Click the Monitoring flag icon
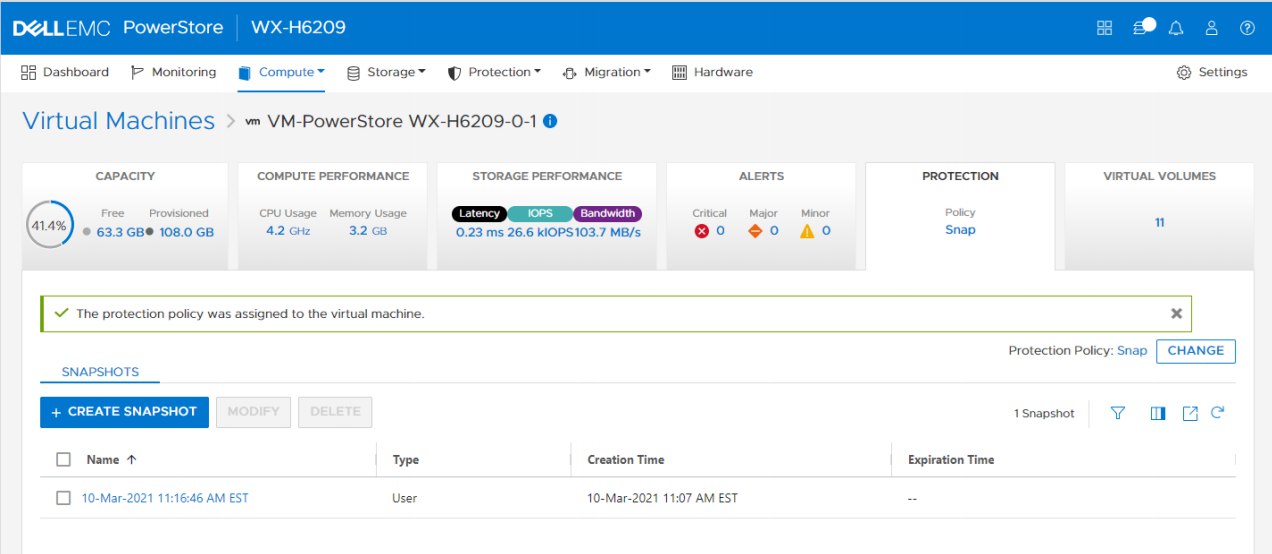Image resolution: width=1272 pixels, height=554 pixels. tap(137, 72)
